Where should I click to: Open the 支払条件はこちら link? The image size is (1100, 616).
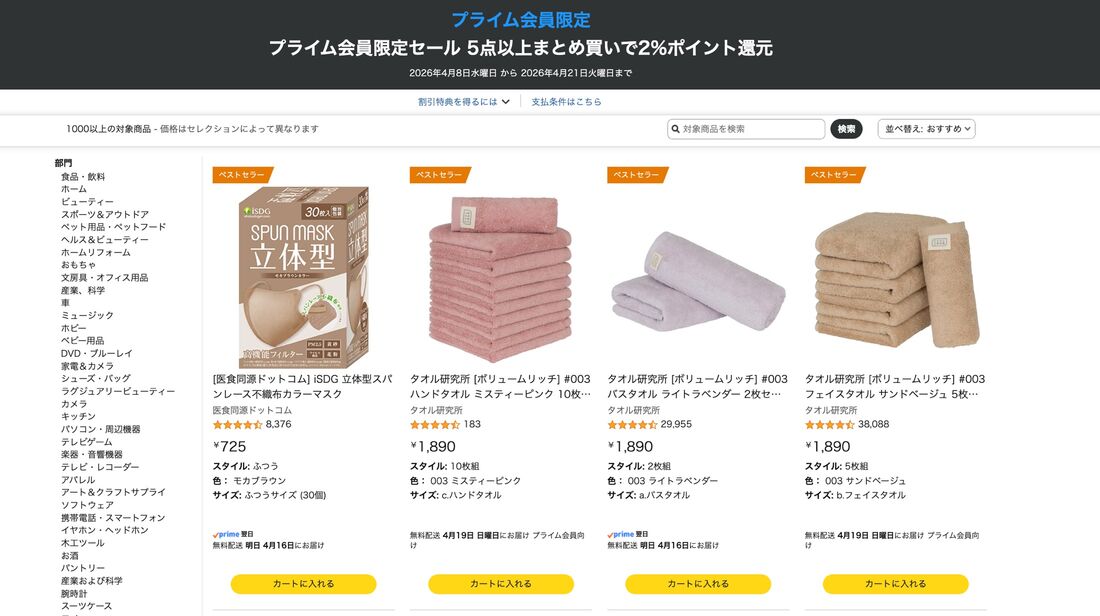click(x=569, y=101)
